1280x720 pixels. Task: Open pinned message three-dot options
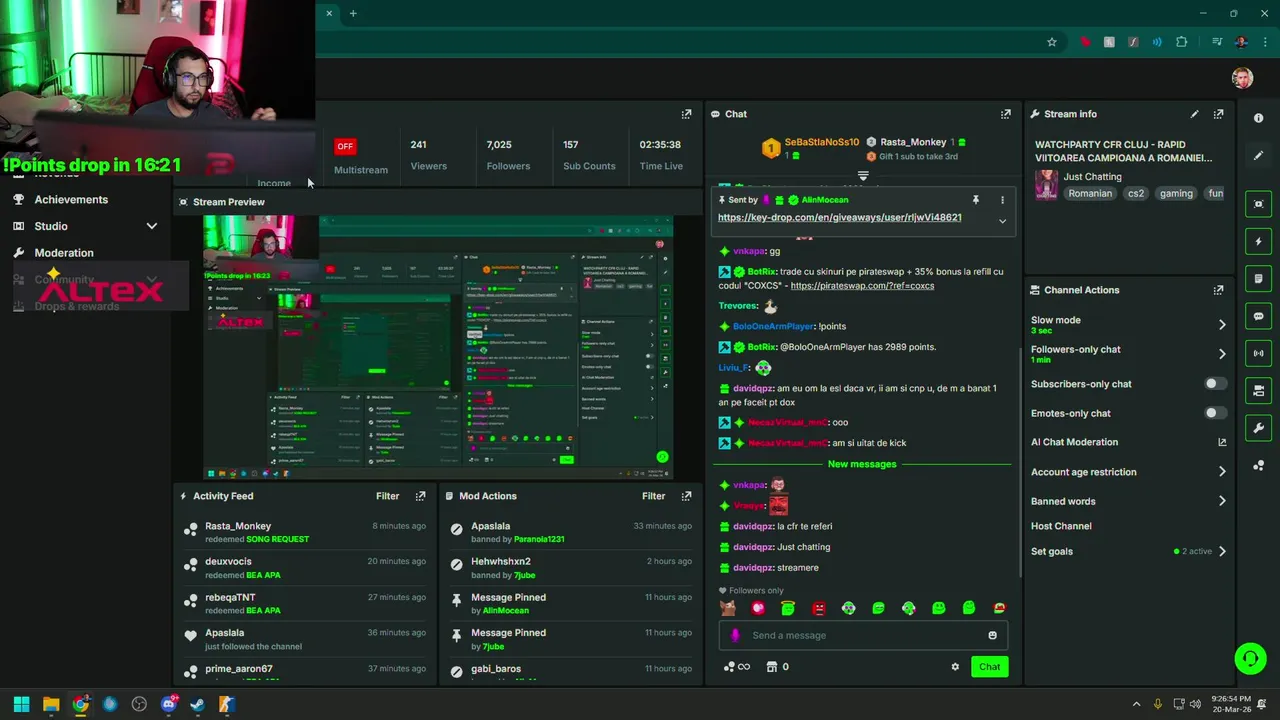coord(1002,200)
